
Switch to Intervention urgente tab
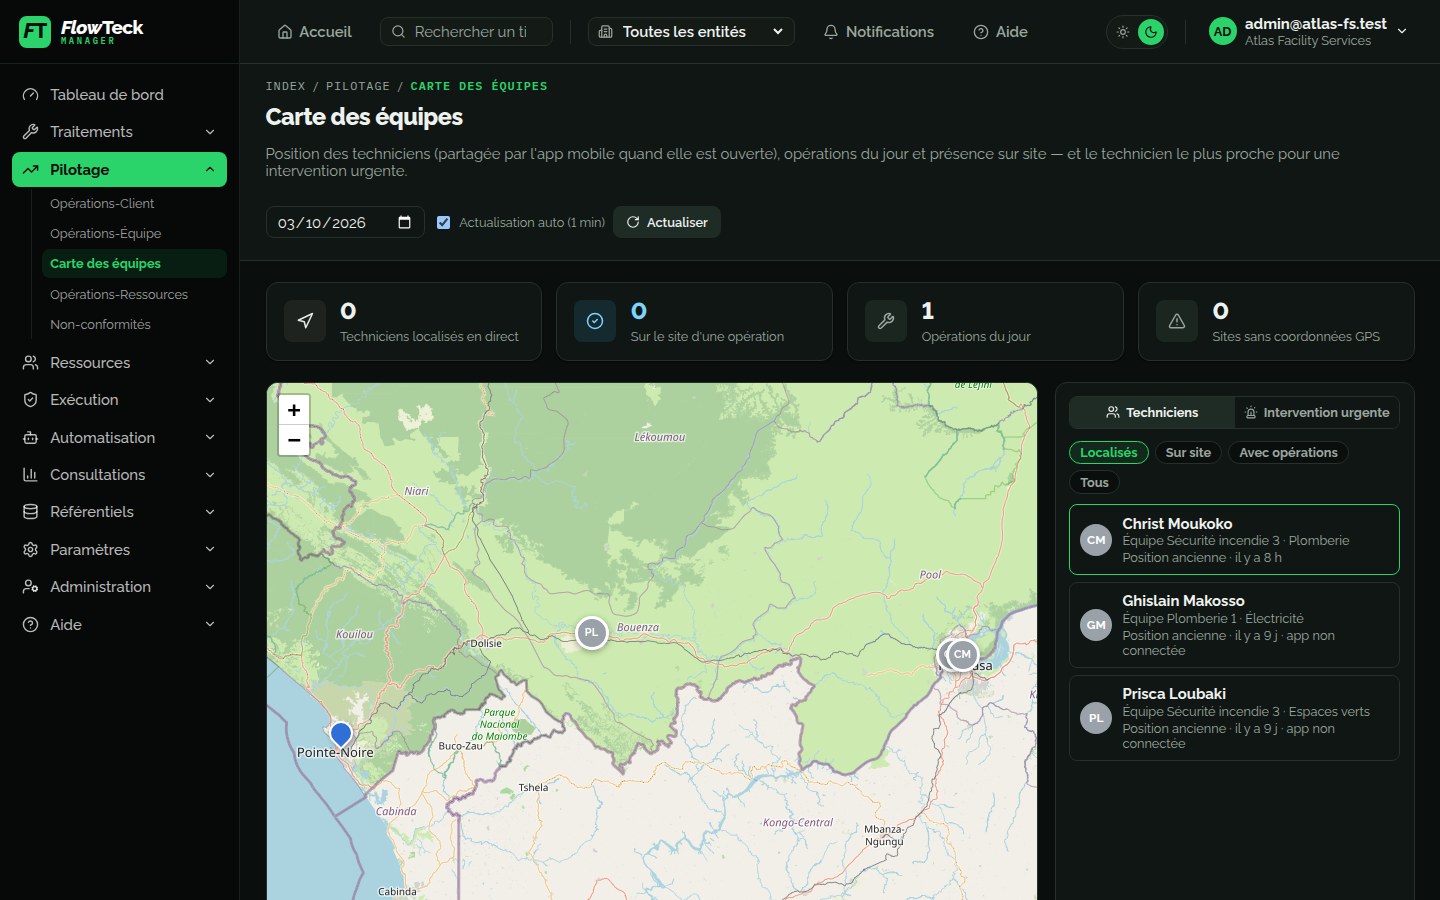pyautogui.click(x=1317, y=412)
